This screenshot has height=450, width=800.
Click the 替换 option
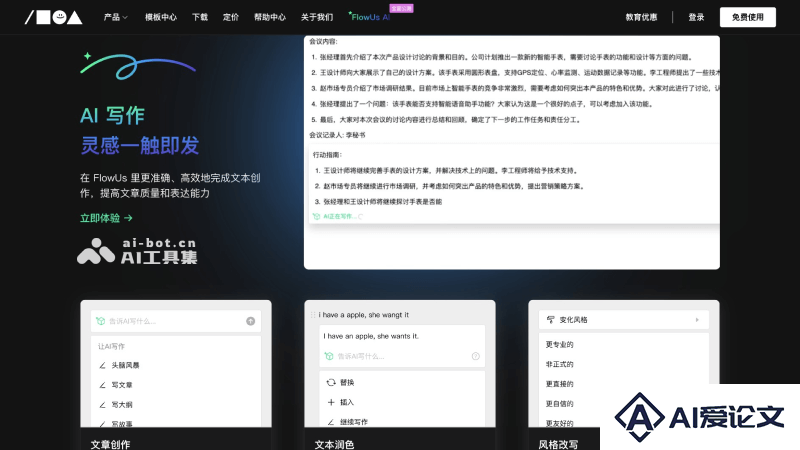pyautogui.click(x=347, y=382)
